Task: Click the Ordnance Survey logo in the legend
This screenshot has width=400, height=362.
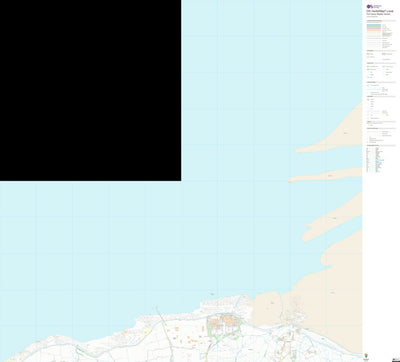Action: [374, 6]
